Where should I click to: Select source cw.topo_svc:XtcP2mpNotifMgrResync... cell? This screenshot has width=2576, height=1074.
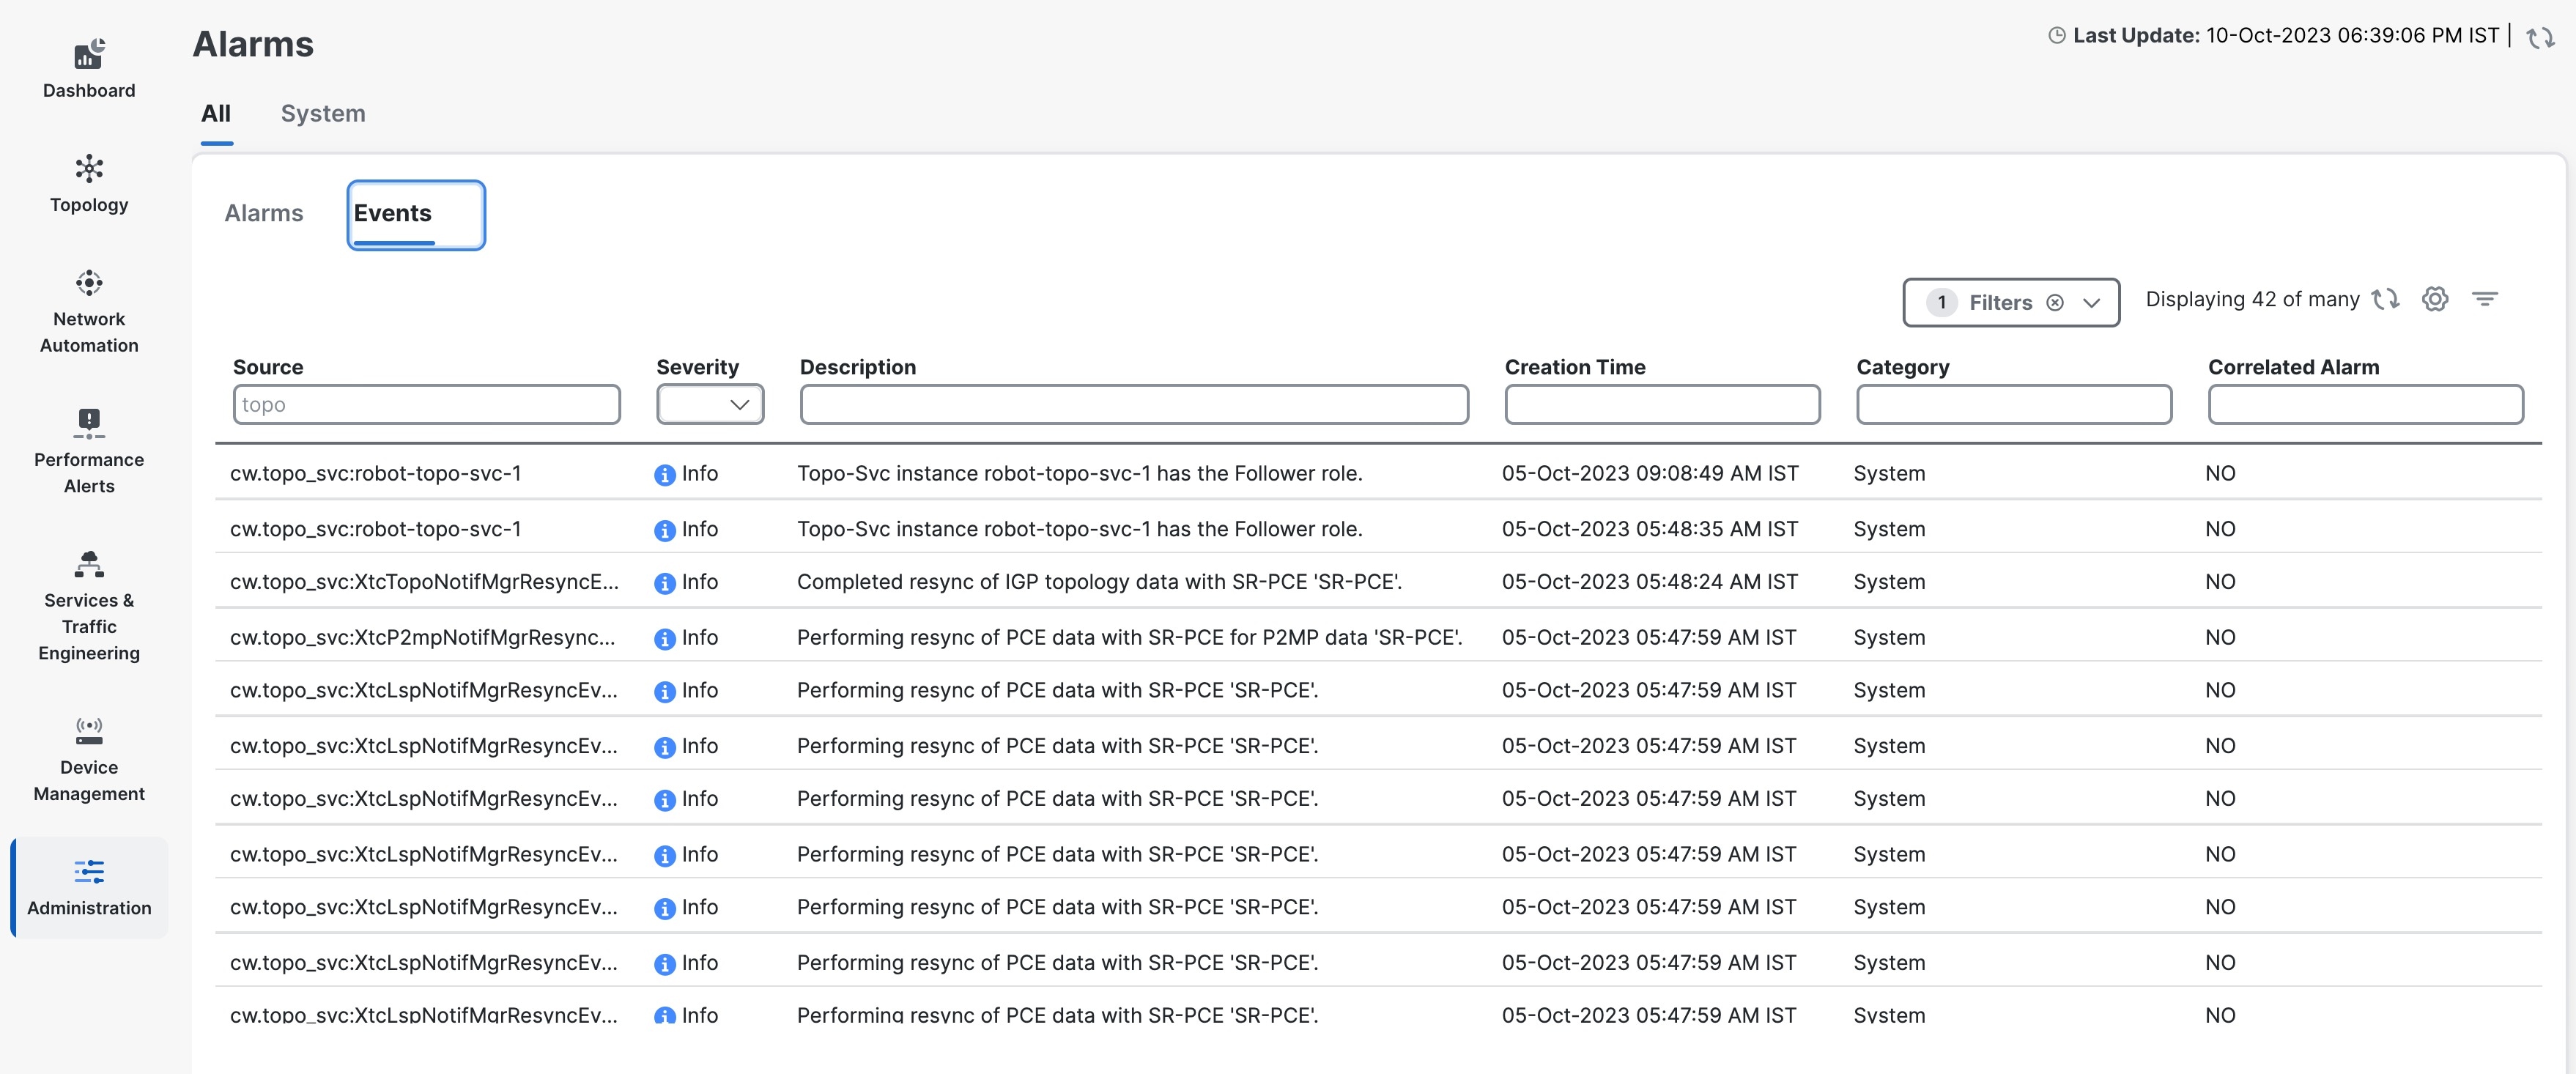pos(422,638)
